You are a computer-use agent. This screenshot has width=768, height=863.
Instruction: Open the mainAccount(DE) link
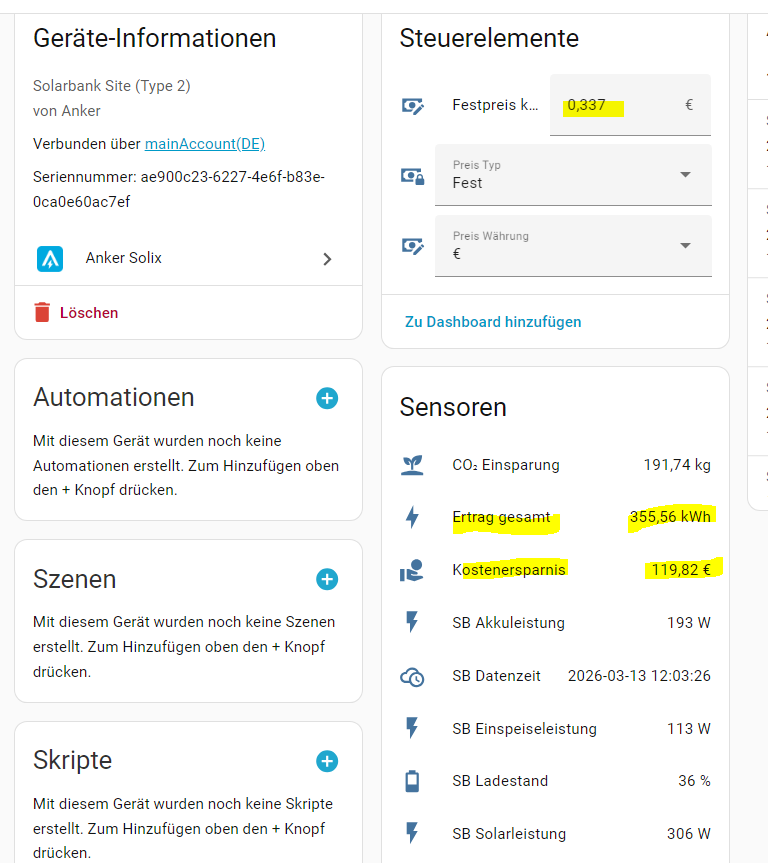205,144
